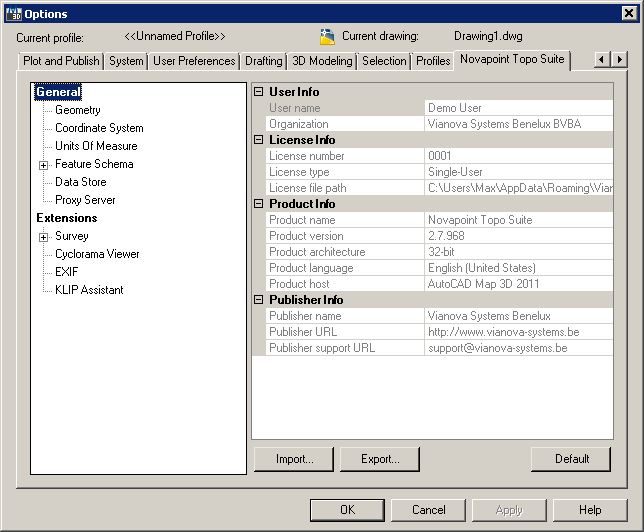Click the License type value Single-User
Screen dimensions: 644x532
519,172
